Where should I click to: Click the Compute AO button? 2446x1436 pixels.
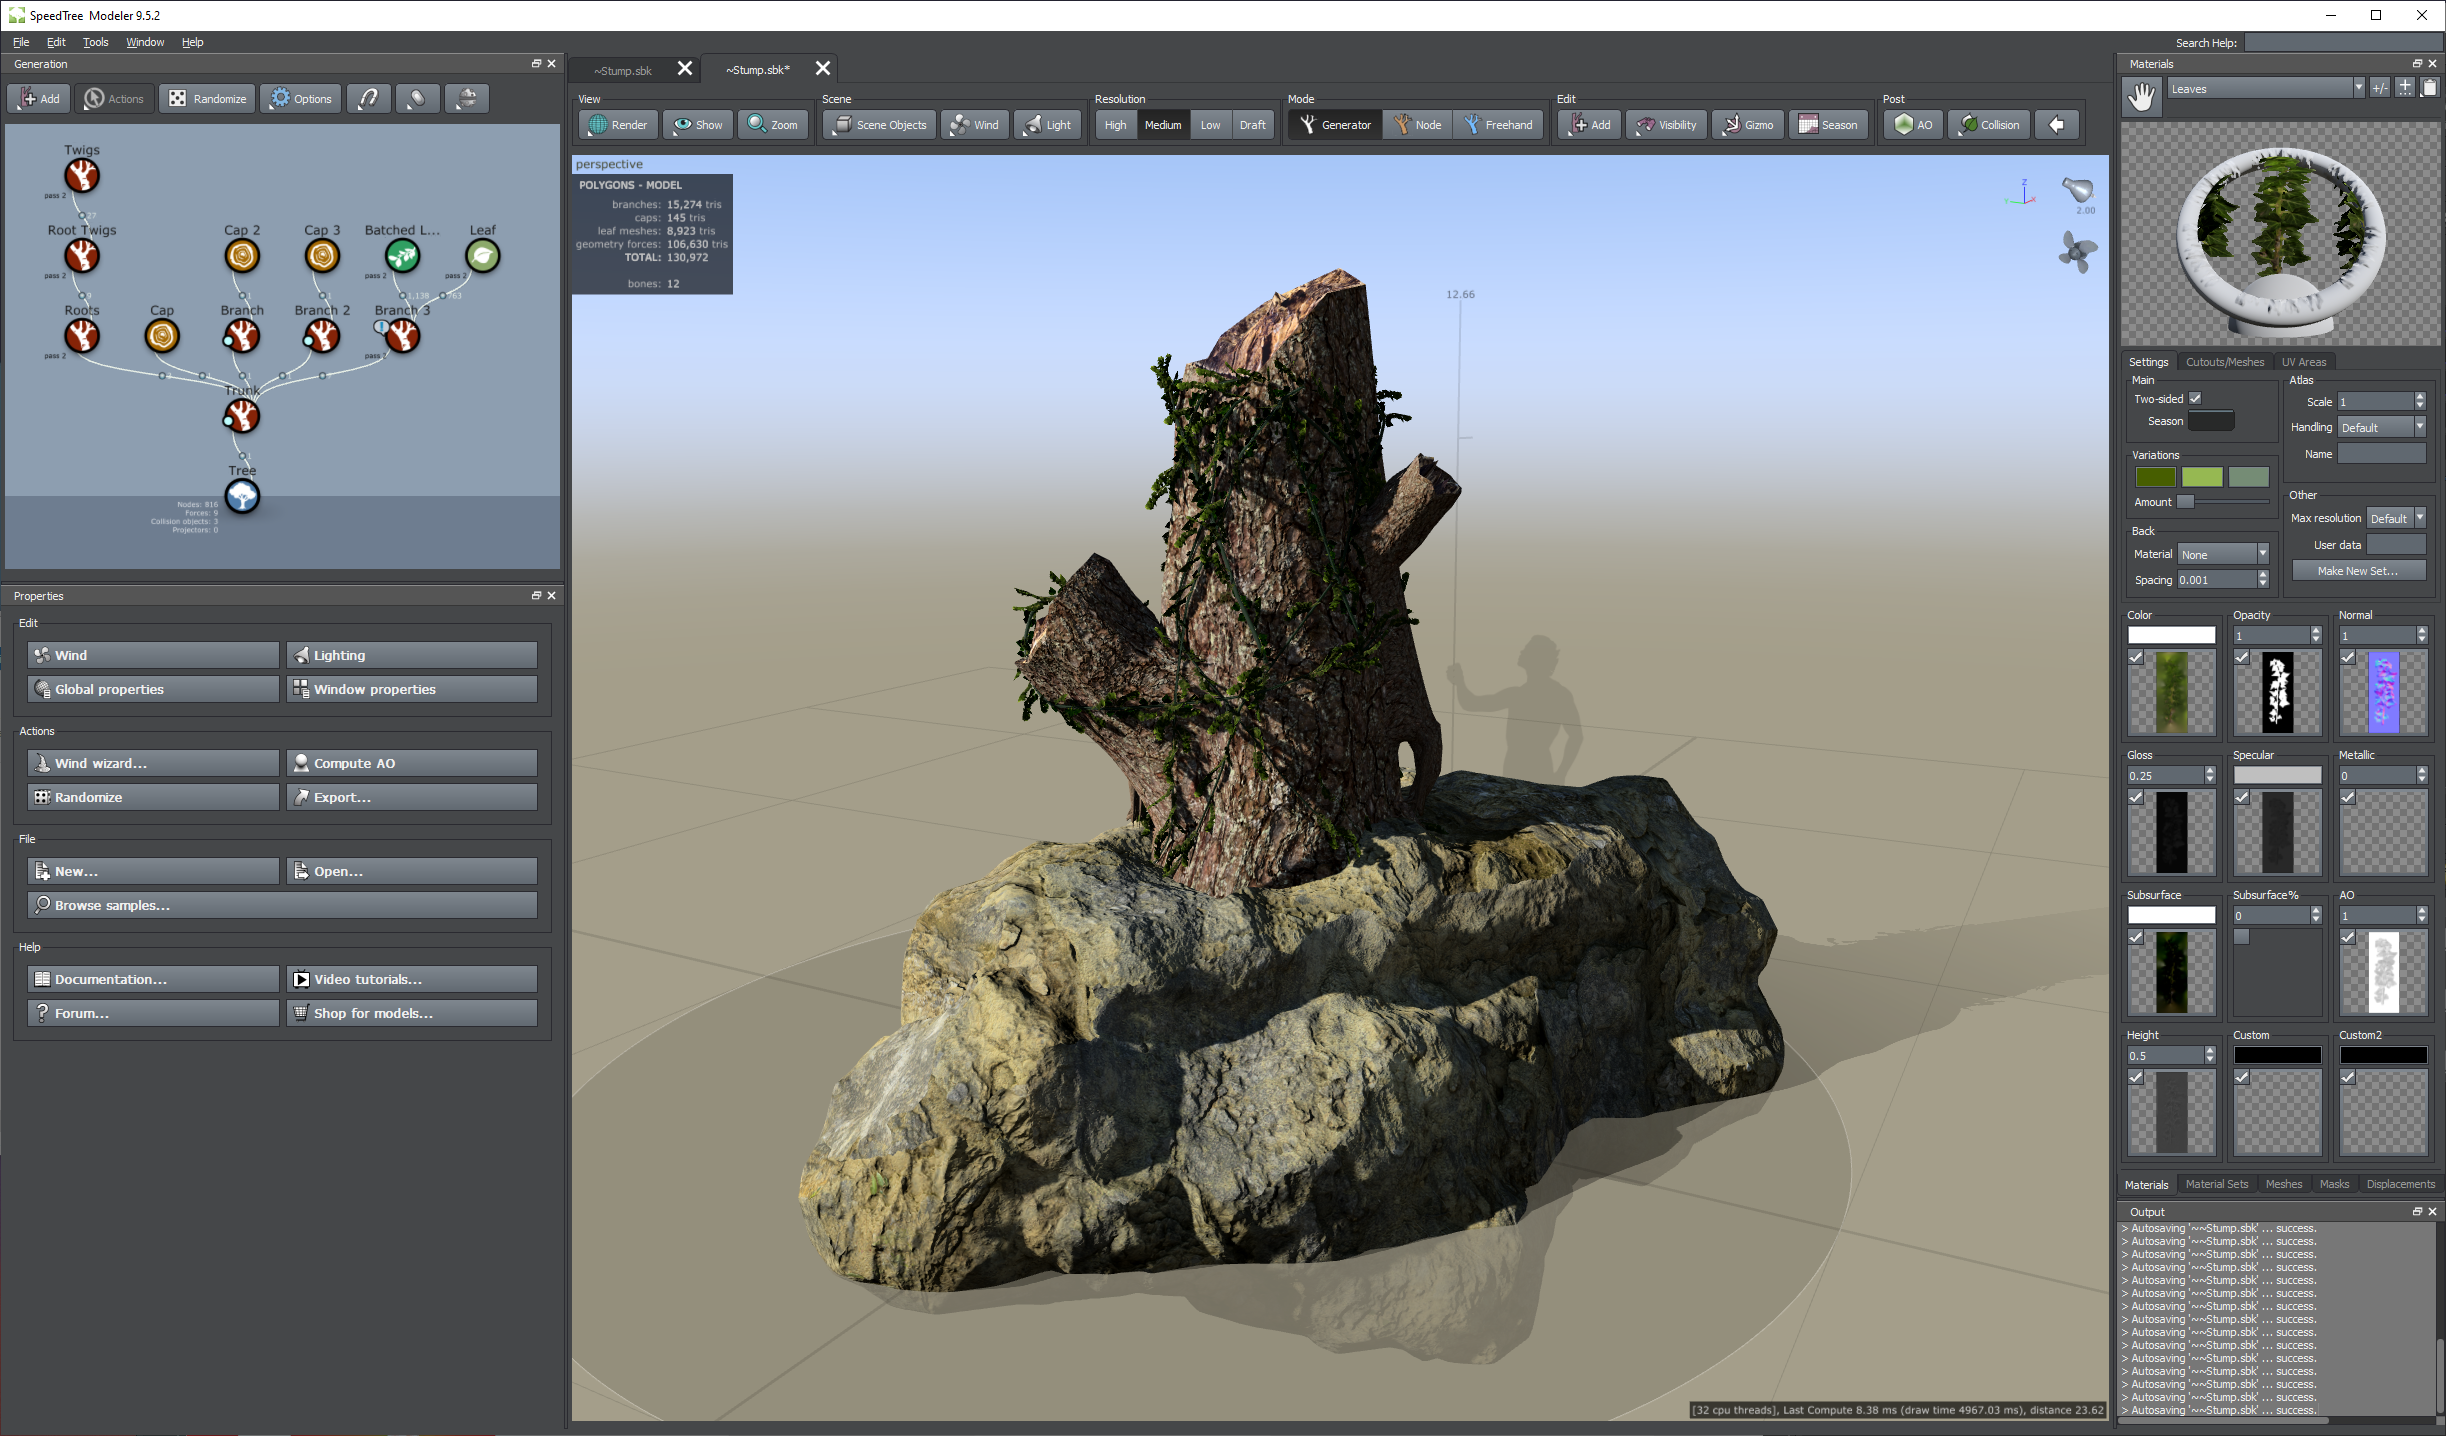[411, 763]
